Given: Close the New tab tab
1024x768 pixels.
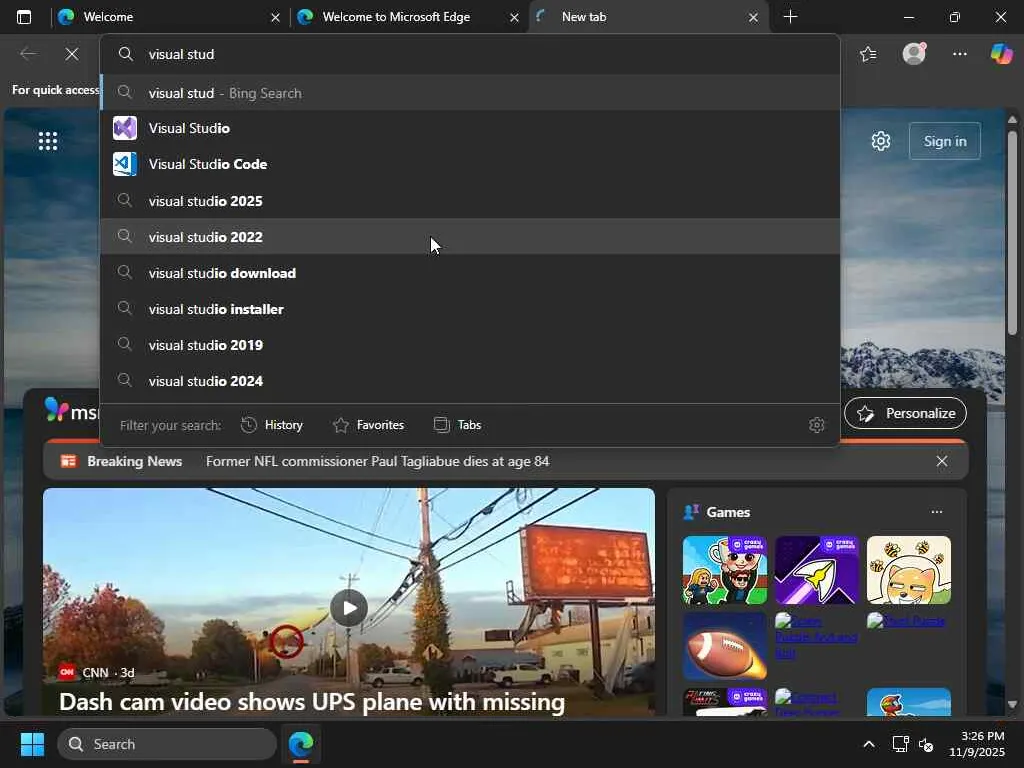Looking at the screenshot, I should [754, 18].
